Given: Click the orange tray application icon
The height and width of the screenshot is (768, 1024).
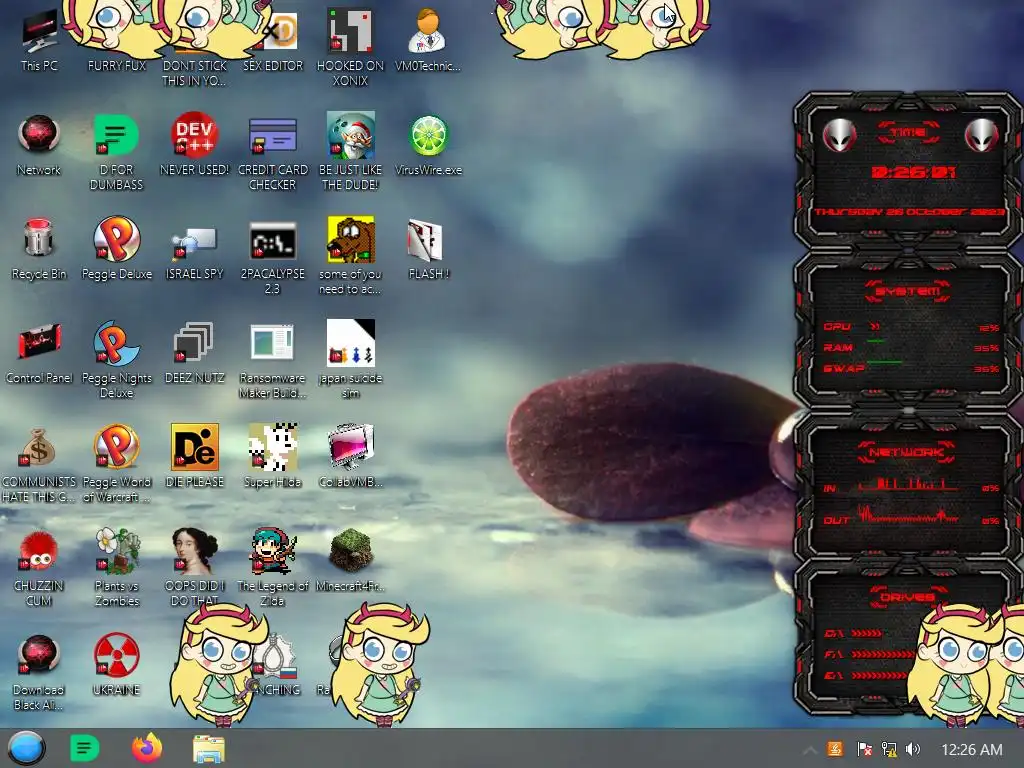Looking at the screenshot, I should 835,749.
